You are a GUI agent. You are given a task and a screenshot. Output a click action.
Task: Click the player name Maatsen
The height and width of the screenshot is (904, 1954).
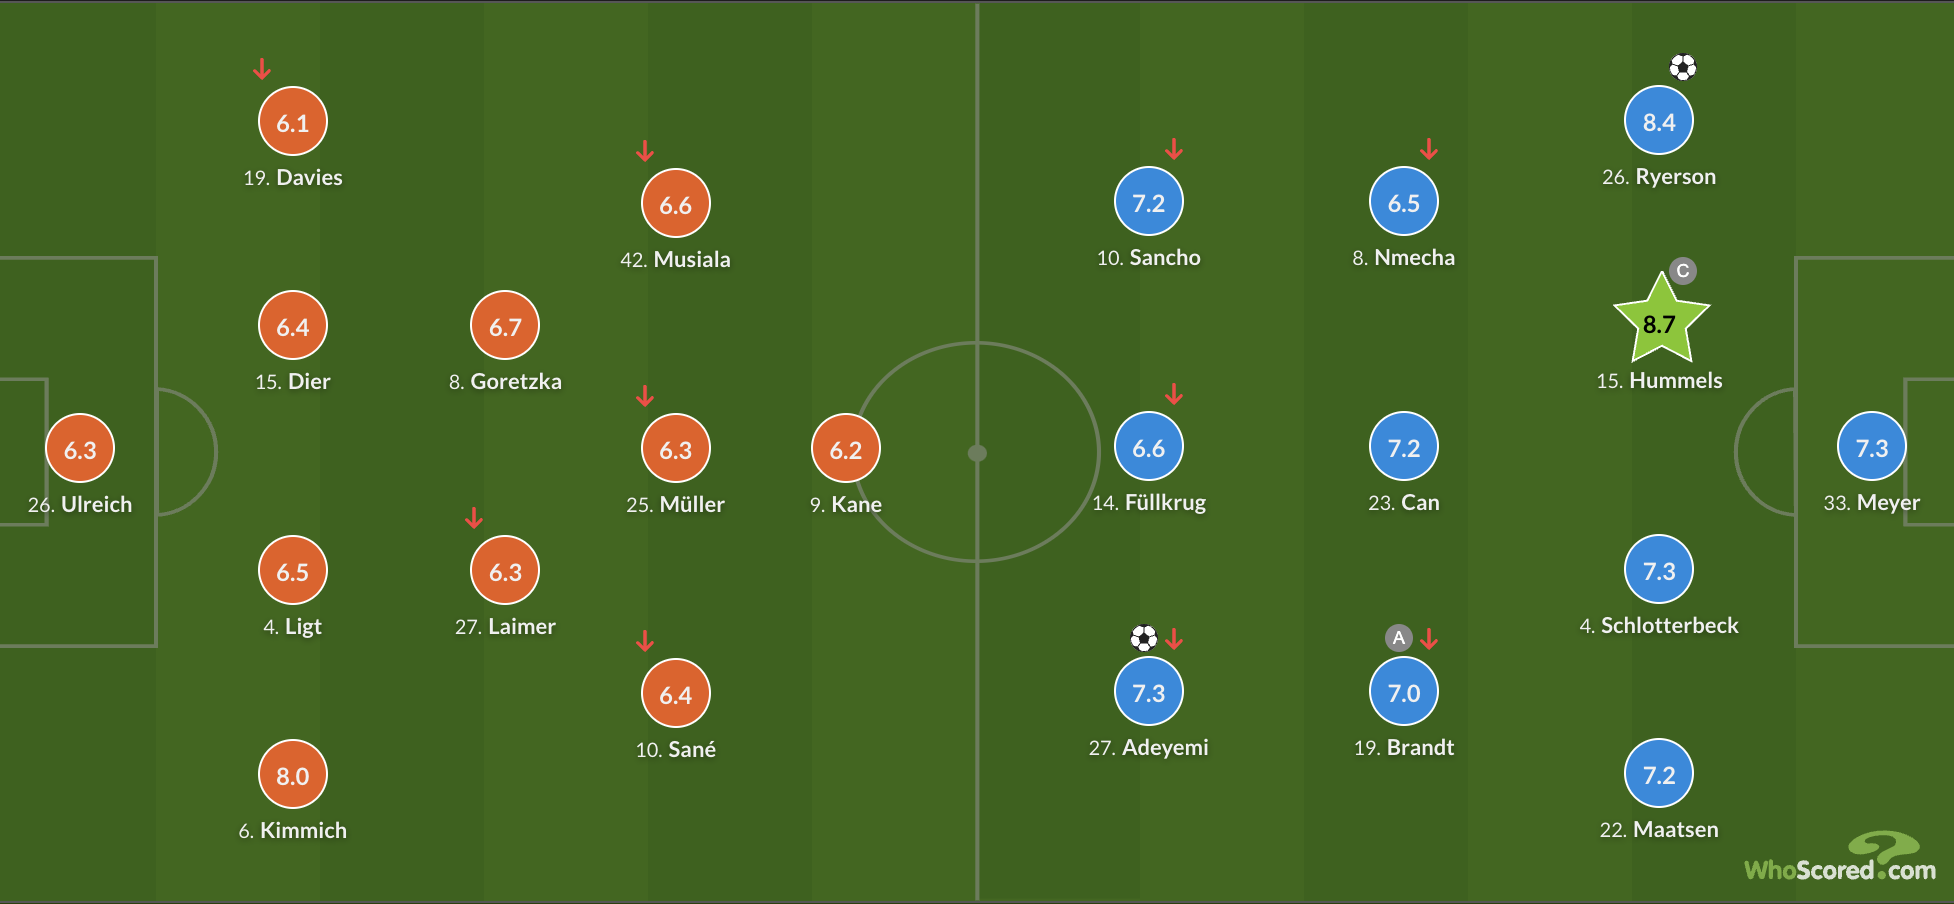pos(1676,829)
